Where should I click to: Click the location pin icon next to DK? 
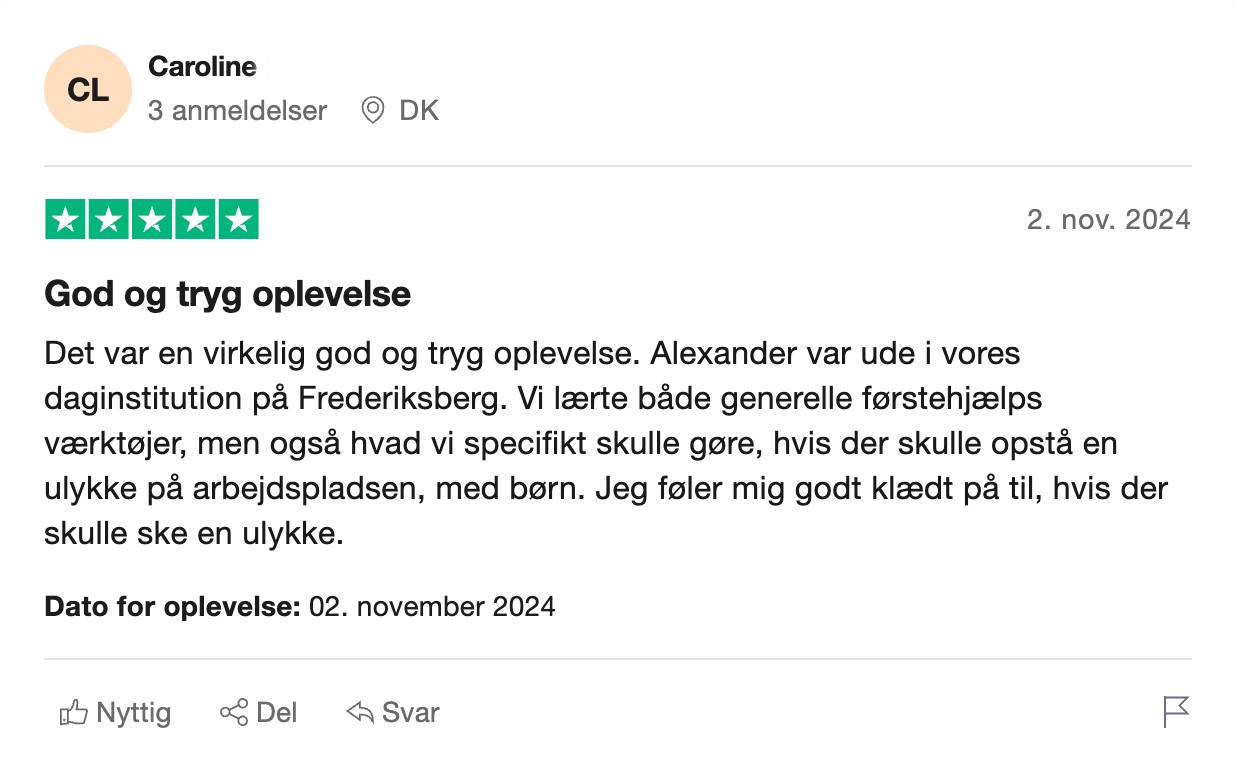[371, 110]
